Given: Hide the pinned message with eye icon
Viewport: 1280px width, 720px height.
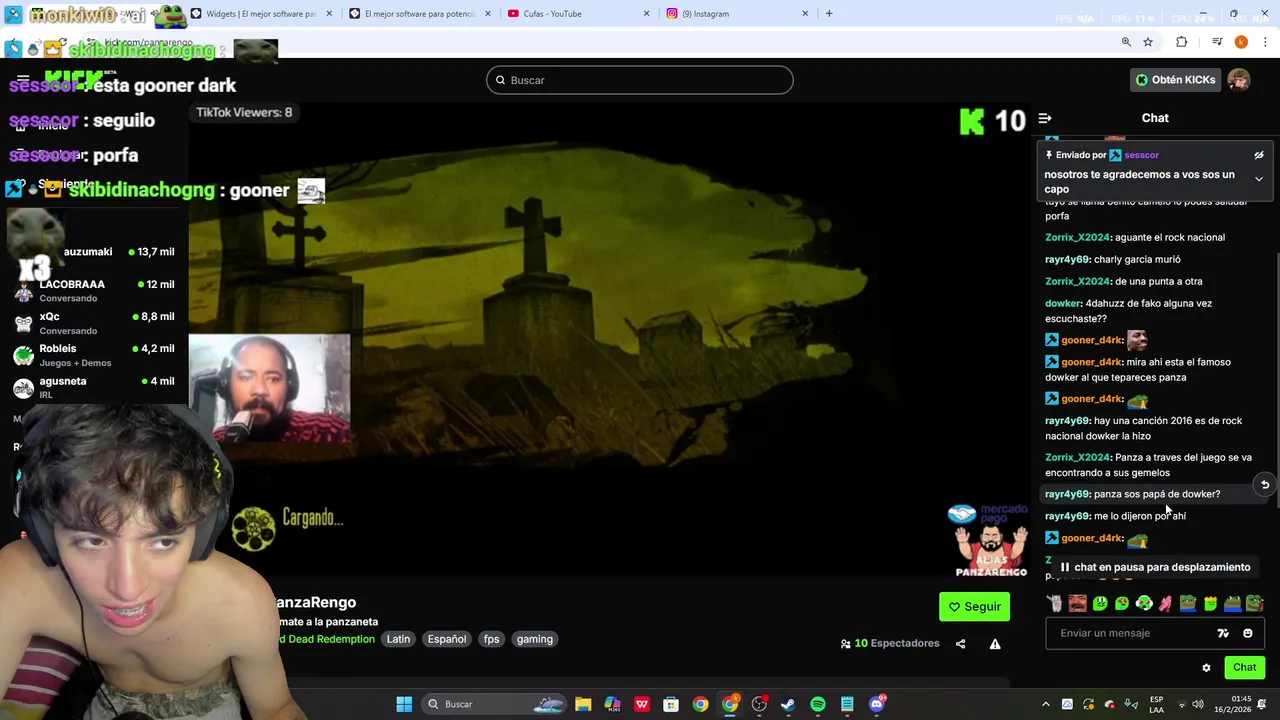Looking at the screenshot, I should tap(1259, 155).
